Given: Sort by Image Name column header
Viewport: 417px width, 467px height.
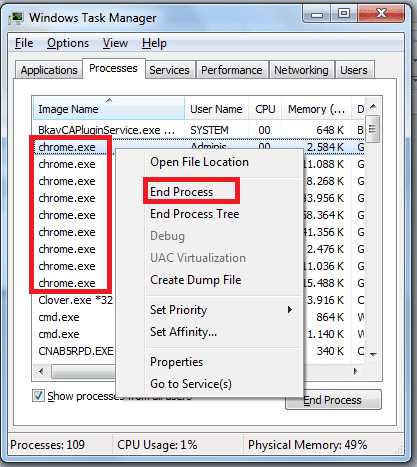Looking at the screenshot, I should [109, 109].
